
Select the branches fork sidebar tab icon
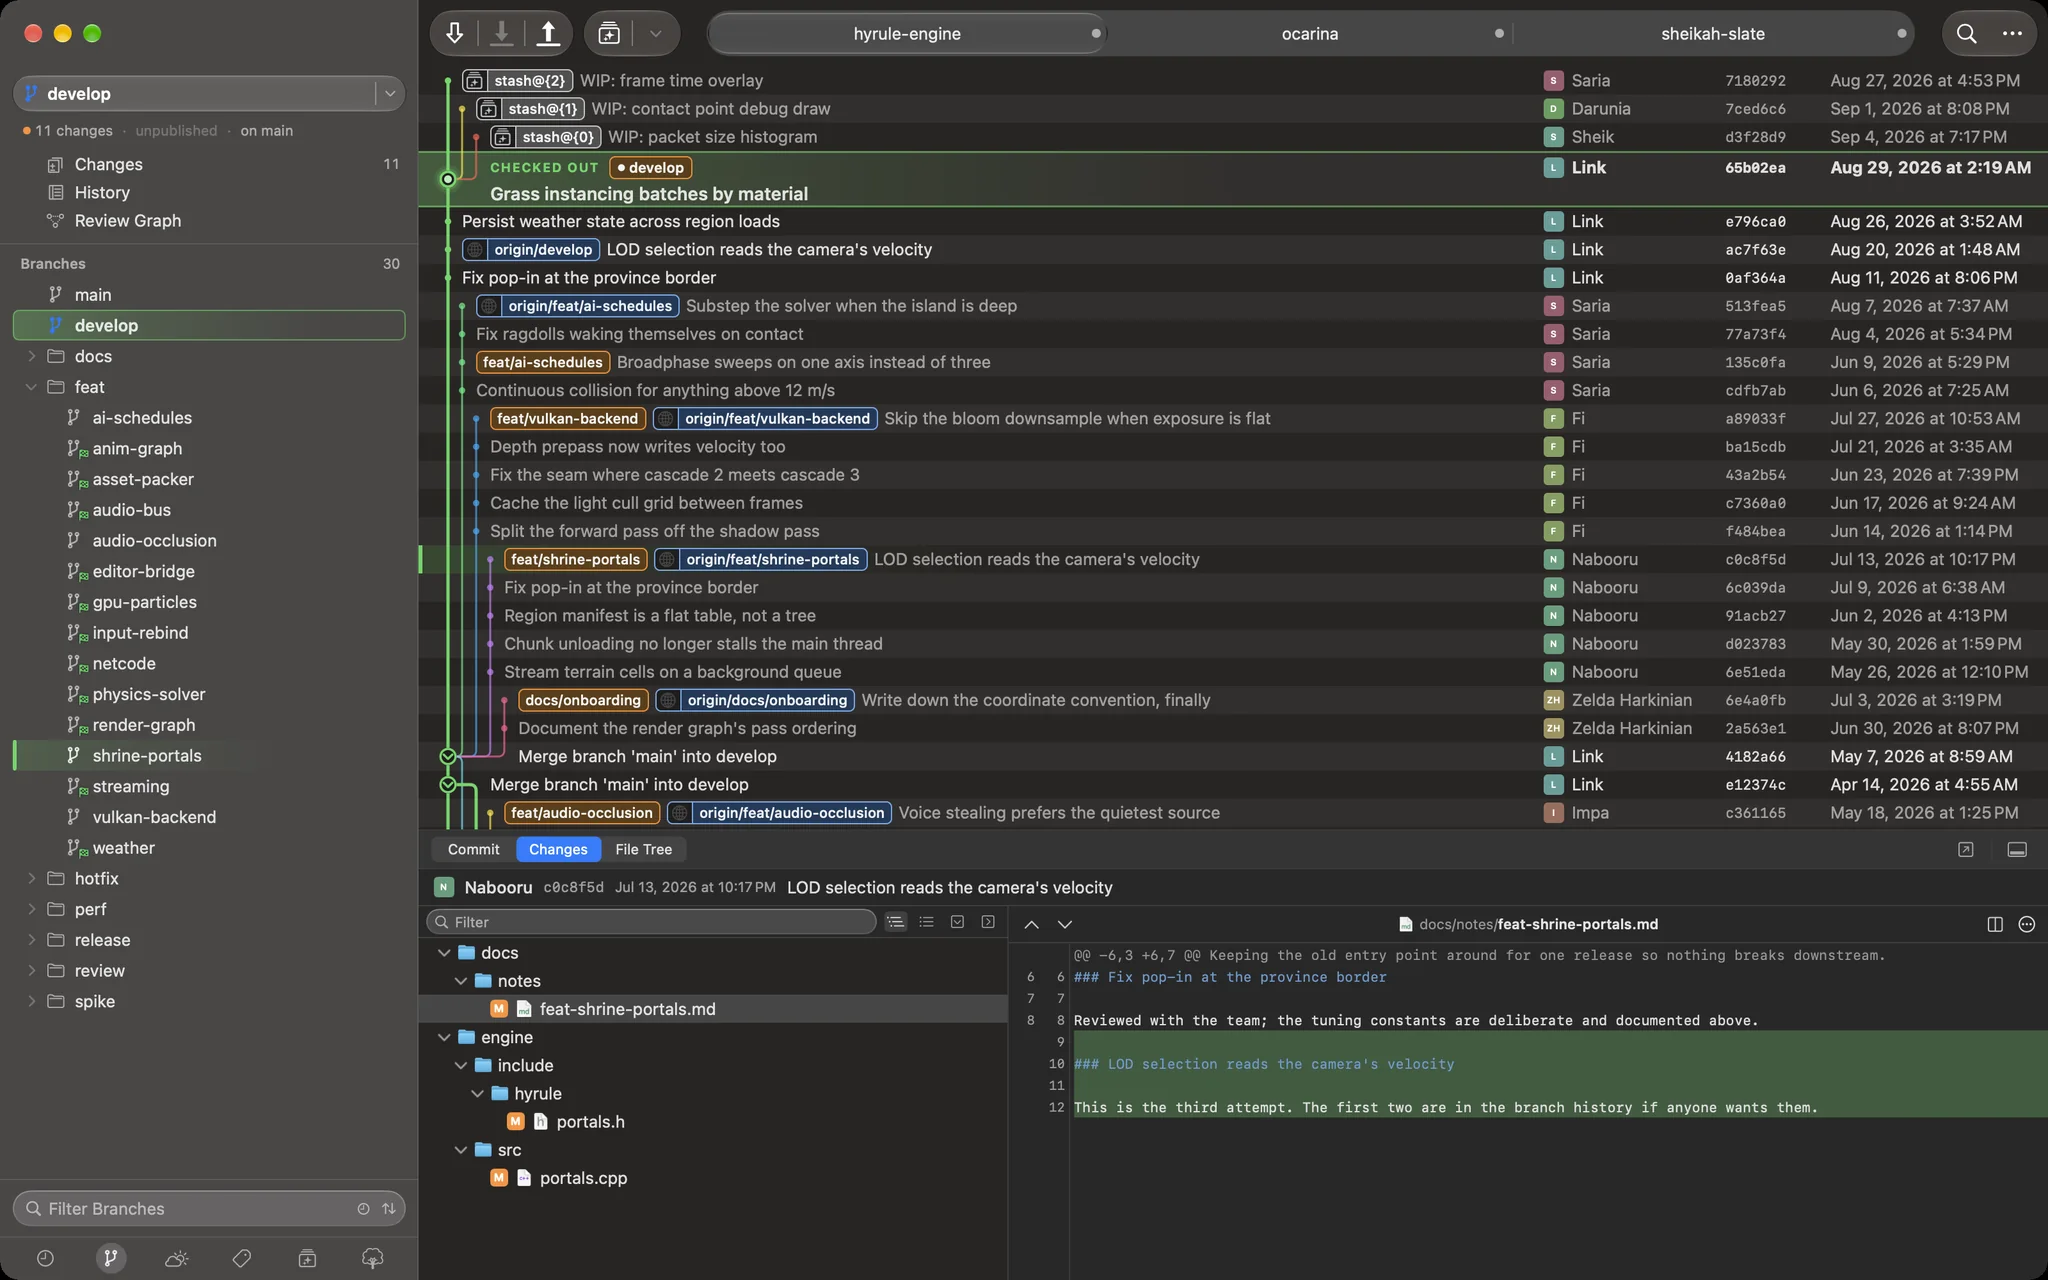[111, 1258]
